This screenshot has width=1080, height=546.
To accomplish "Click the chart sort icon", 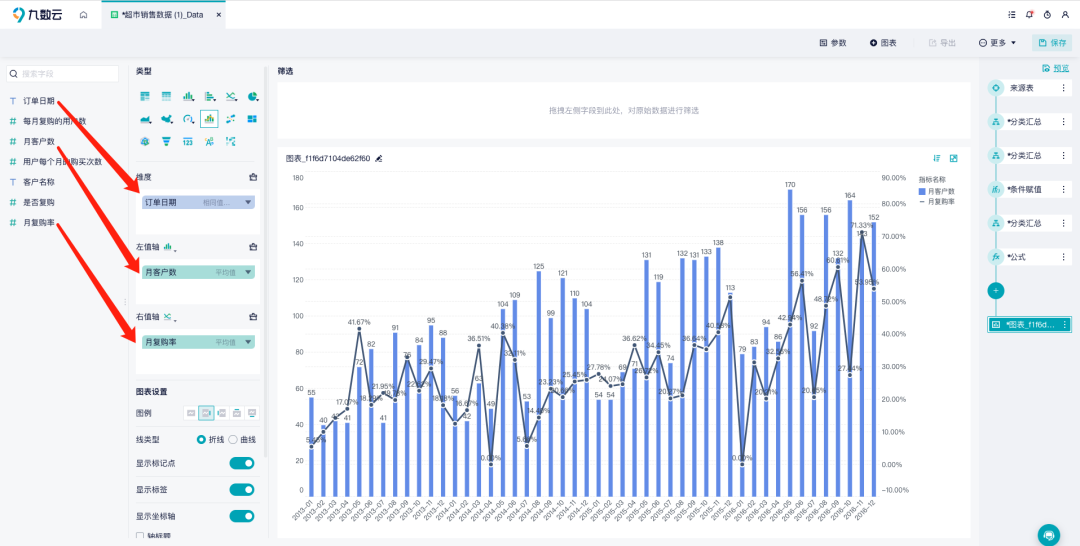I will pyautogui.click(x=937, y=158).
